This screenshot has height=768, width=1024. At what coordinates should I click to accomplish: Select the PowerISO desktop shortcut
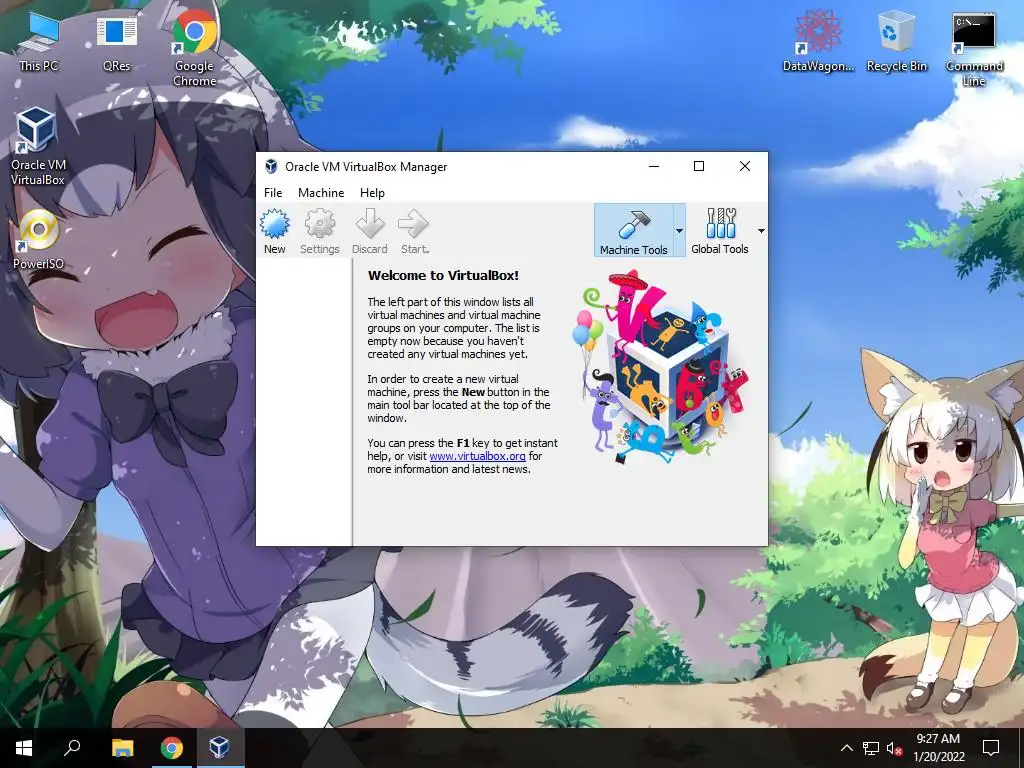click(39, 239)
